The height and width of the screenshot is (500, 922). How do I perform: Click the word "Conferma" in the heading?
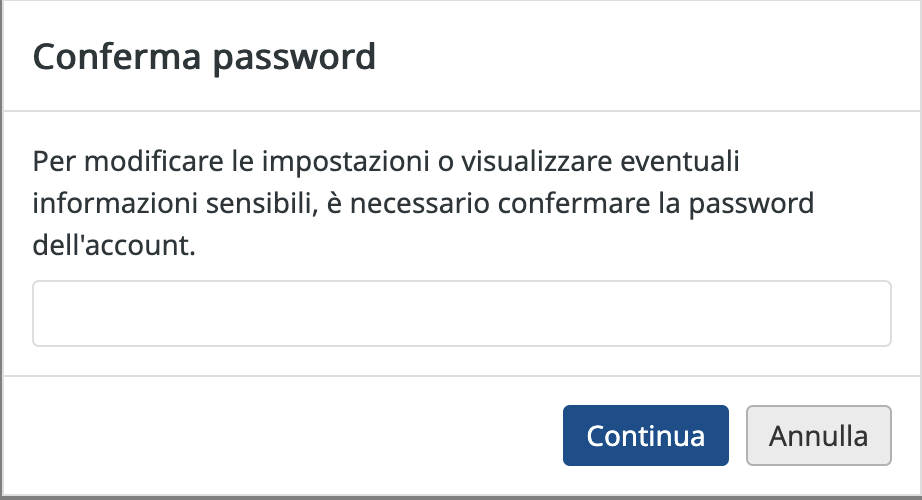[x=117, y=56]
